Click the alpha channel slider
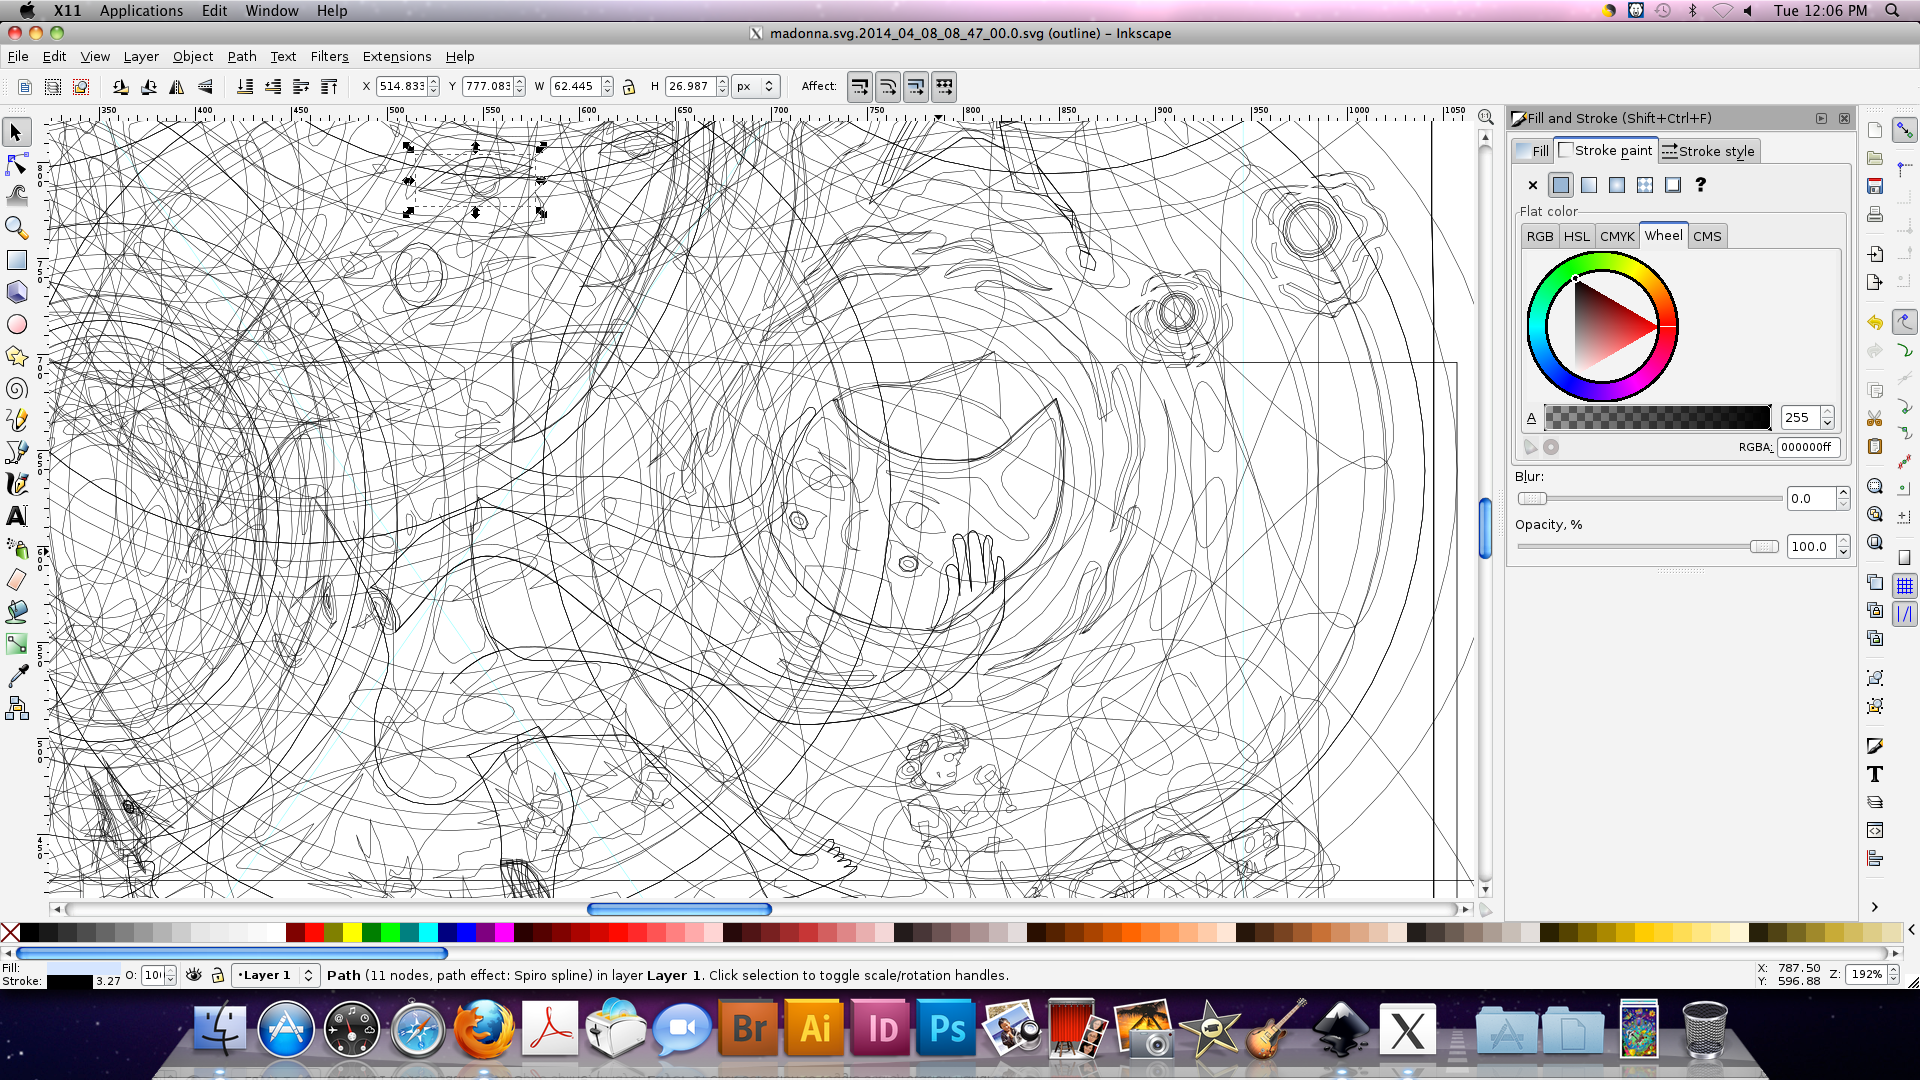Screen dimensions: 1920x1080 tap(1657, 418)
